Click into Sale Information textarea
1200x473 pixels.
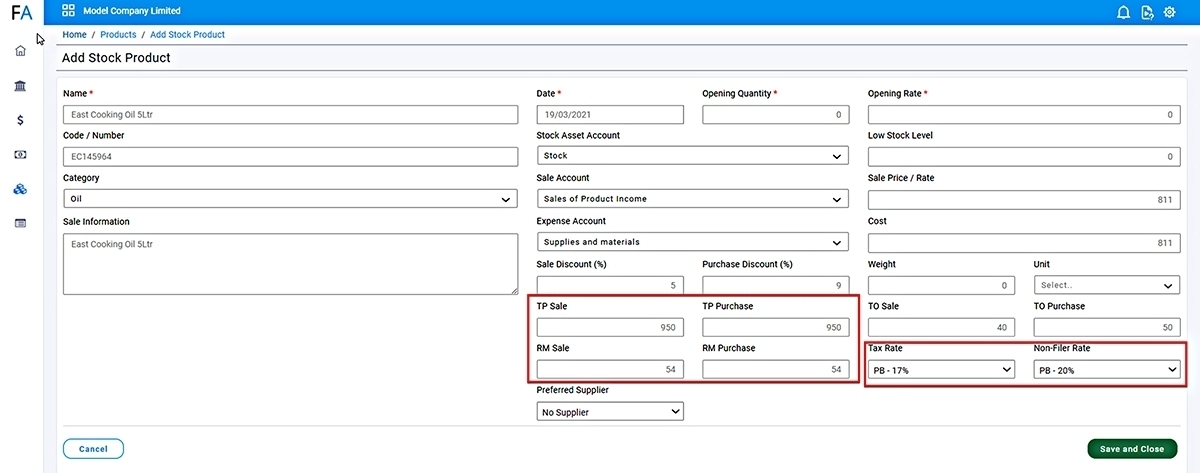pos(290,264)
